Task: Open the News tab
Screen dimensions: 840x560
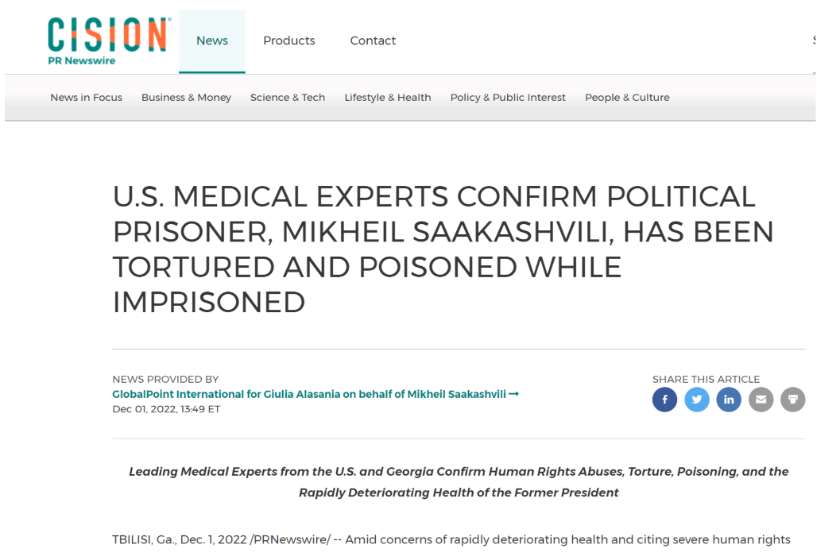Action: click(212, 41)
